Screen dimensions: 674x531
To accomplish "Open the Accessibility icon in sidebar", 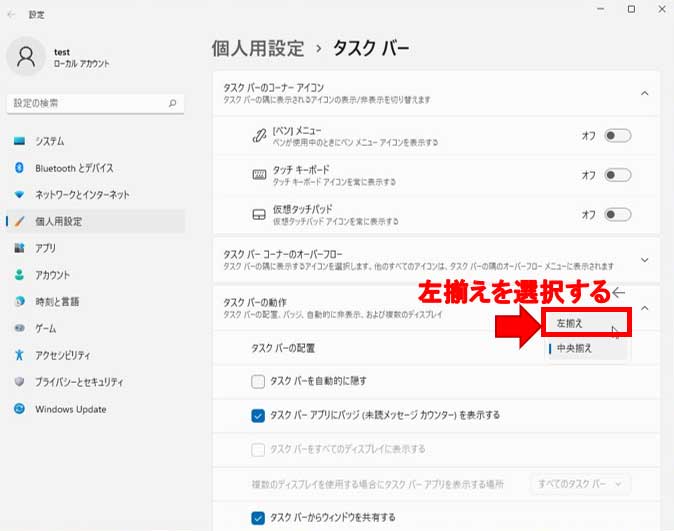I will tap(19, 355).
